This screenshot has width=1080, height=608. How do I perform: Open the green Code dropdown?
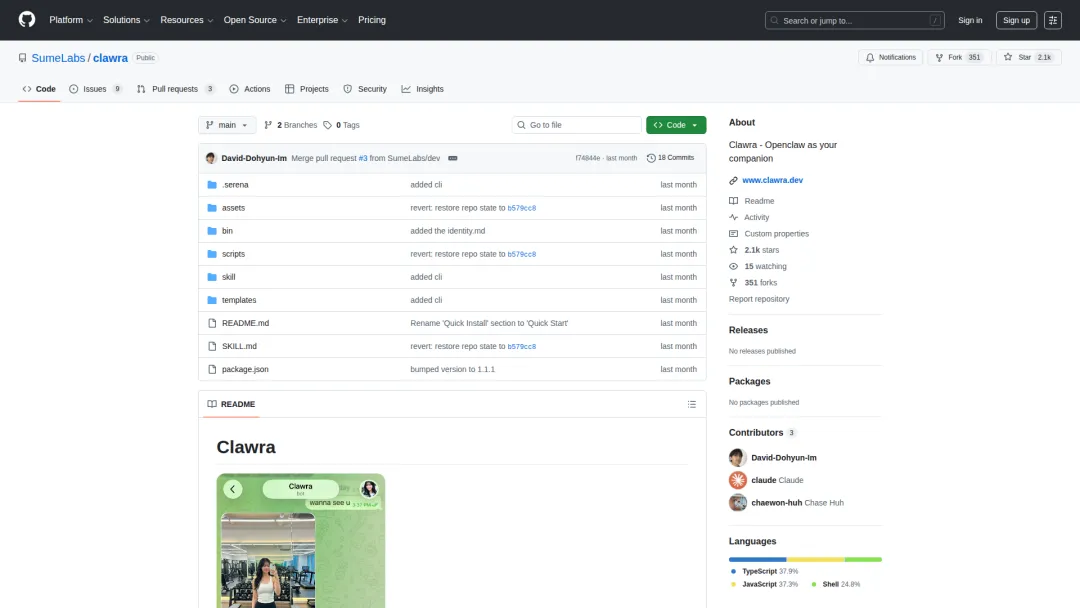pyautogui.click(x=676, y=125)
